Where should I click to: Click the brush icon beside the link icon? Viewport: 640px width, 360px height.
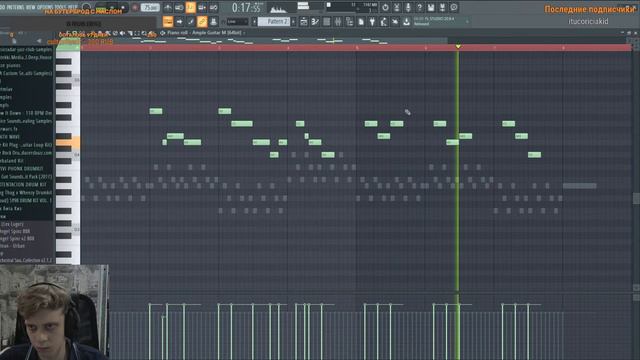pos(191,22)
